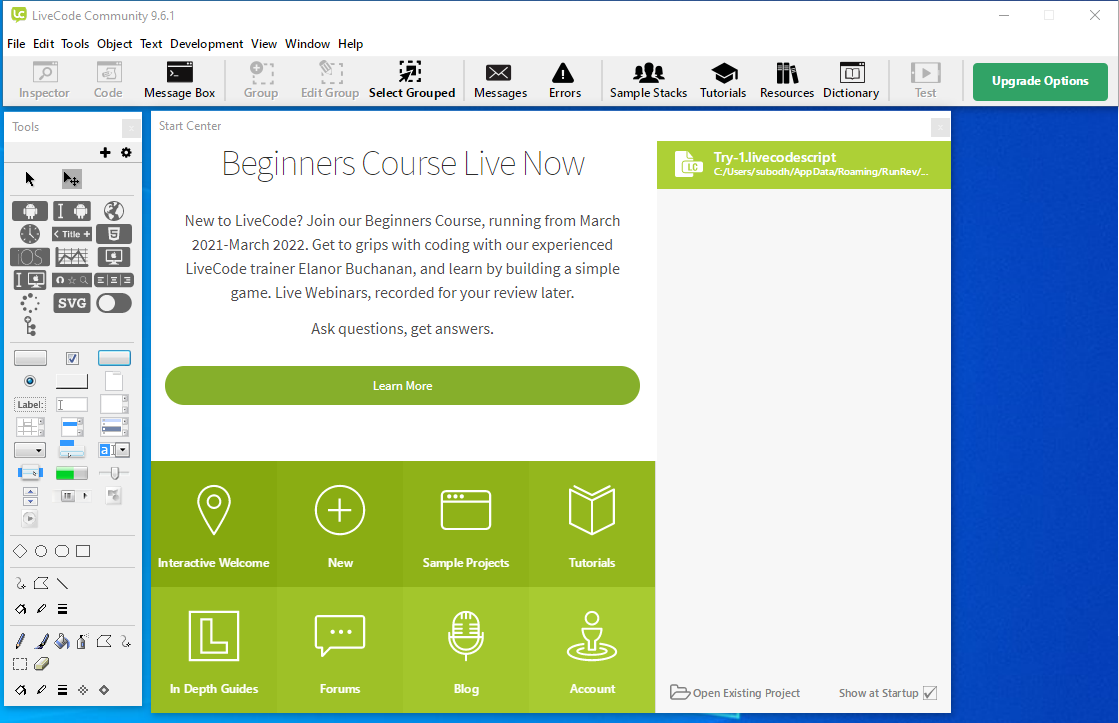Open Tools palette gear settings
This screenshot has height=723, width=1119.
126,152
